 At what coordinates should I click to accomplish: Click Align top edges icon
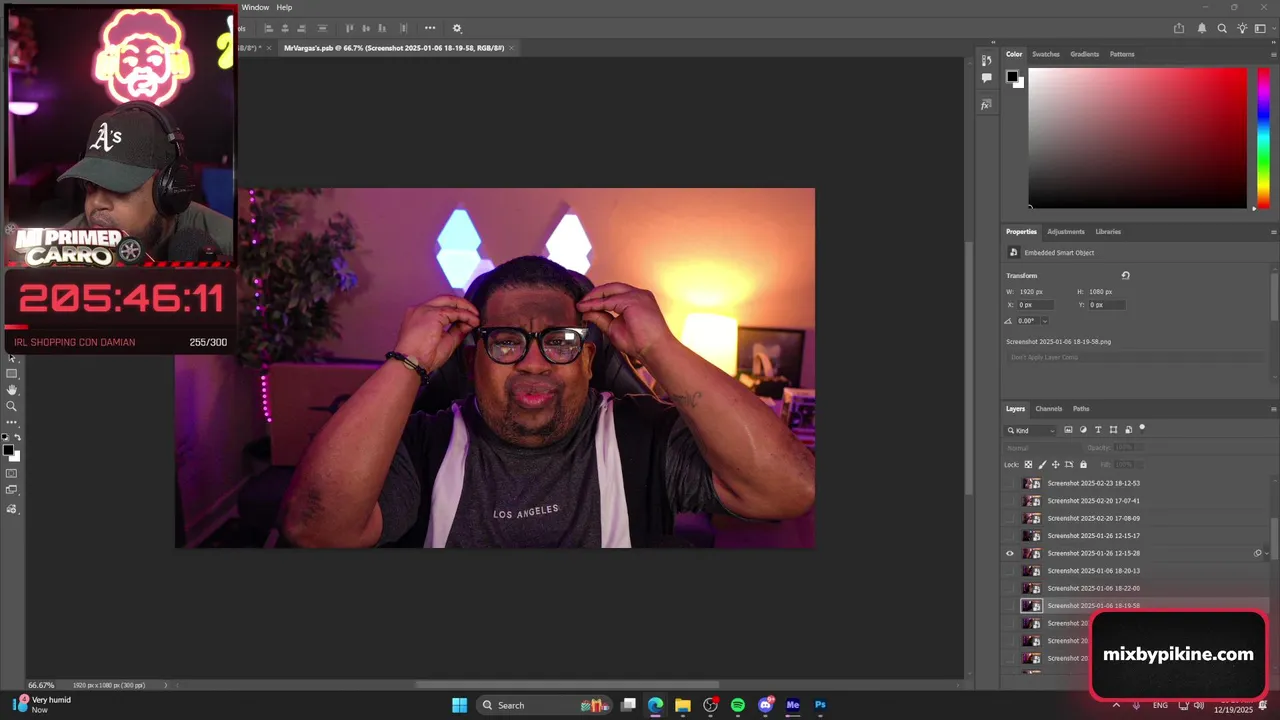click(350, 28)
